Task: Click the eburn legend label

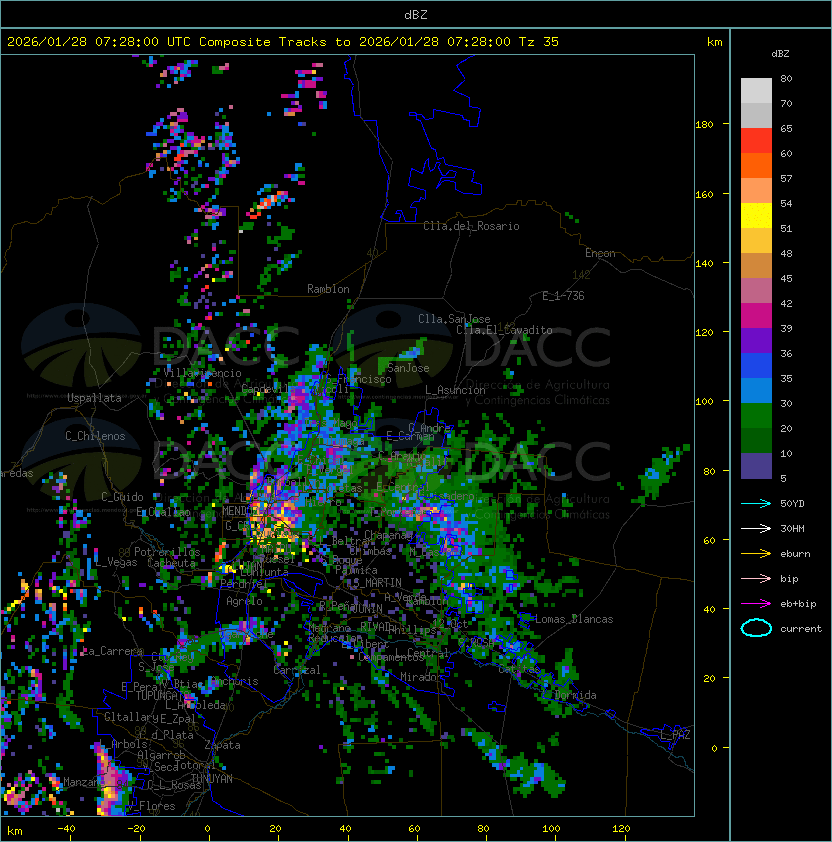Action: 795,554
